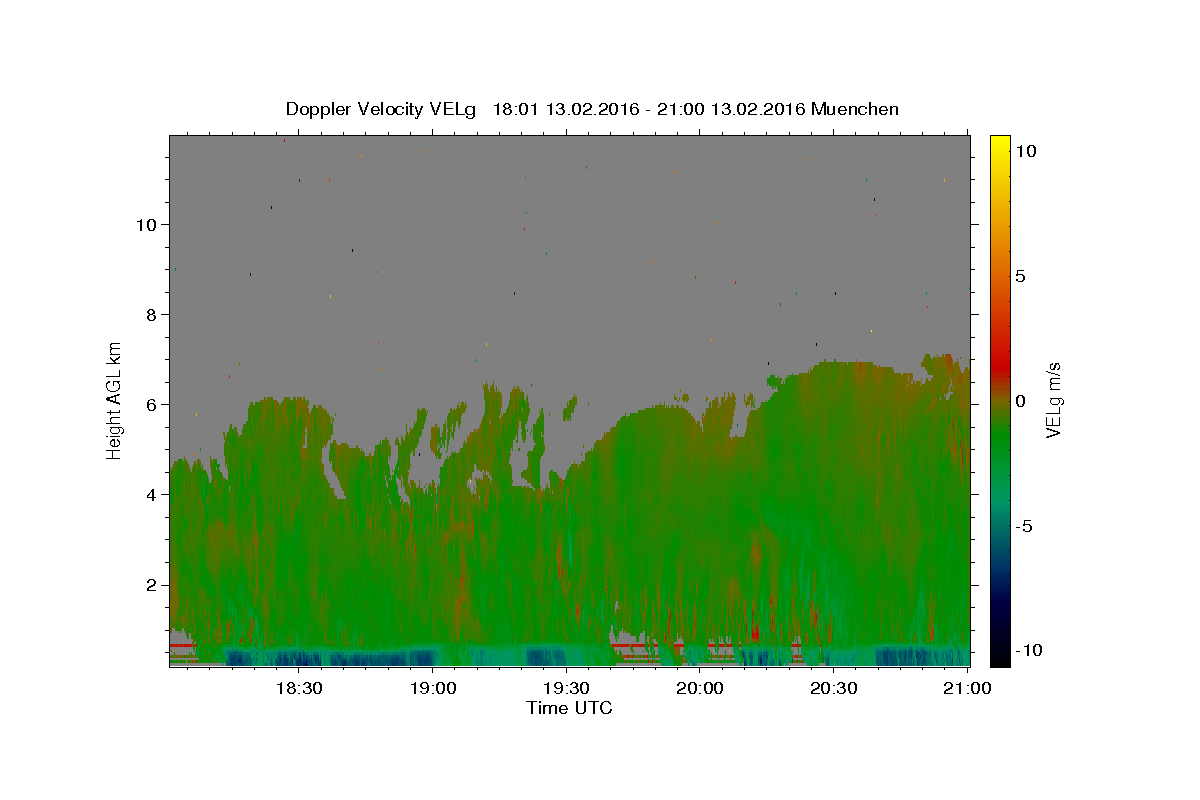This screenshot has height=800, width=1200.
Task: Click the colorbar label '-5'
Action: pyautogui.click(x=1024, y=526)
